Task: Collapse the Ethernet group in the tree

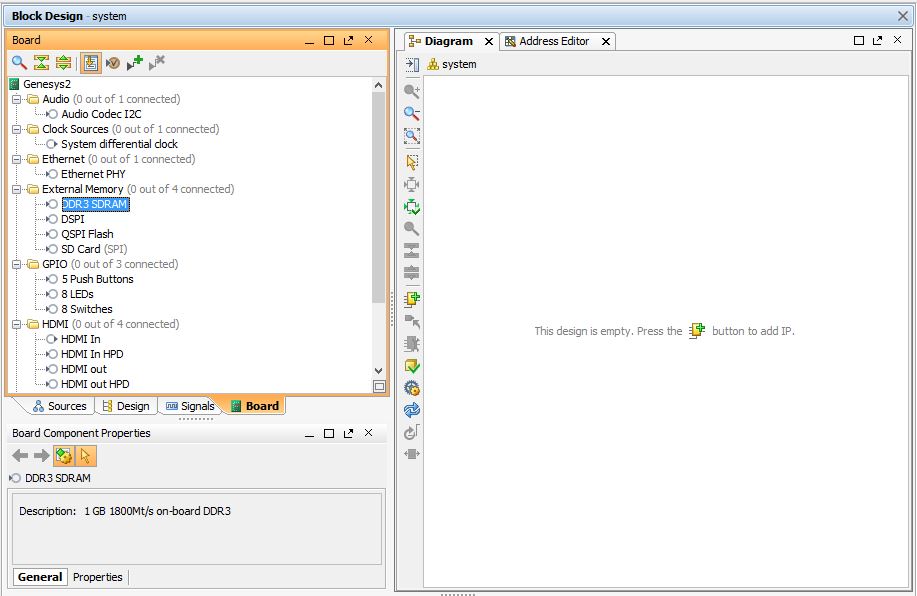Action: point(16,159)
